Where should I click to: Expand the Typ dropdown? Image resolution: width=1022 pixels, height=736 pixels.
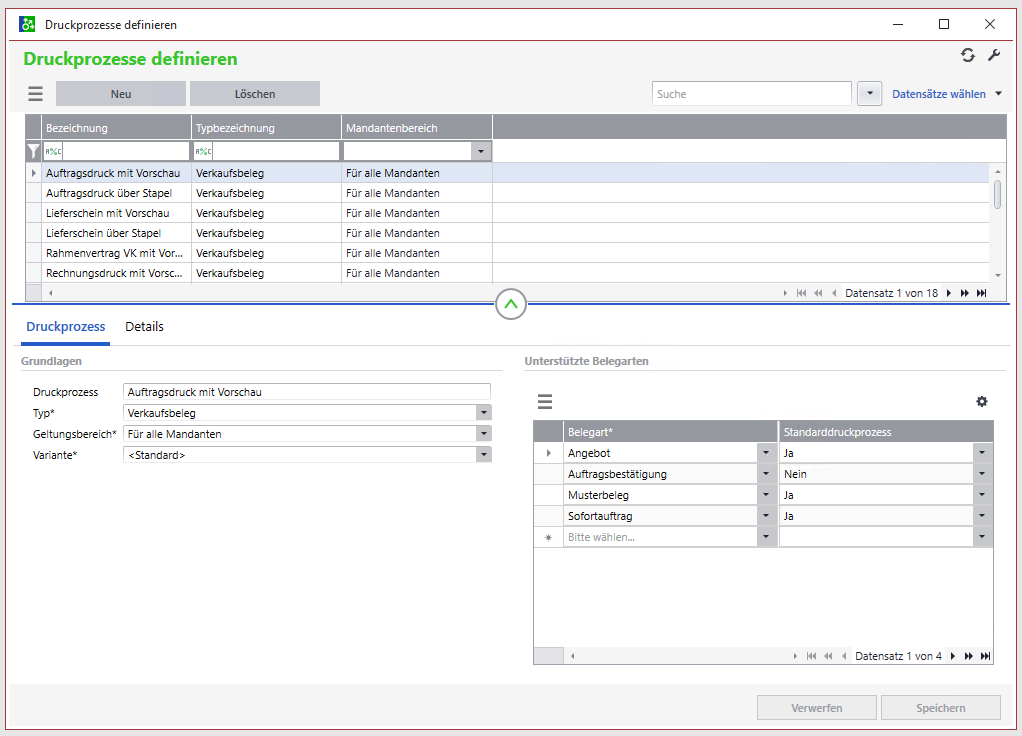[484, 413]
